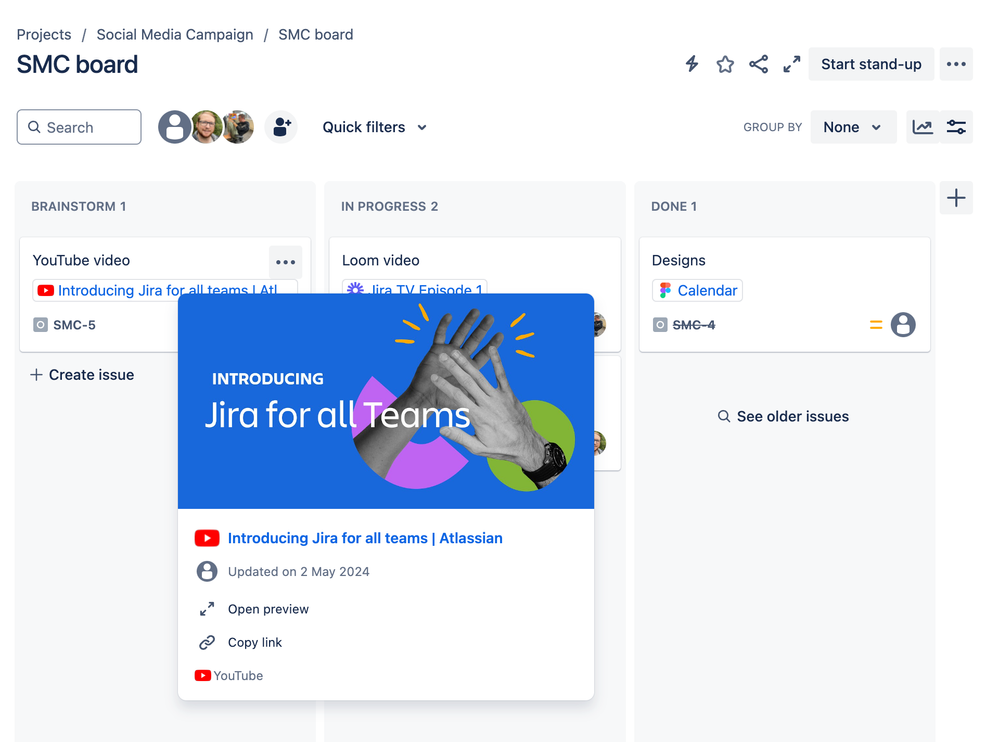Screen dimensions: 999x742
Task: Open view settings sliders icon
Action: point(956,127)
